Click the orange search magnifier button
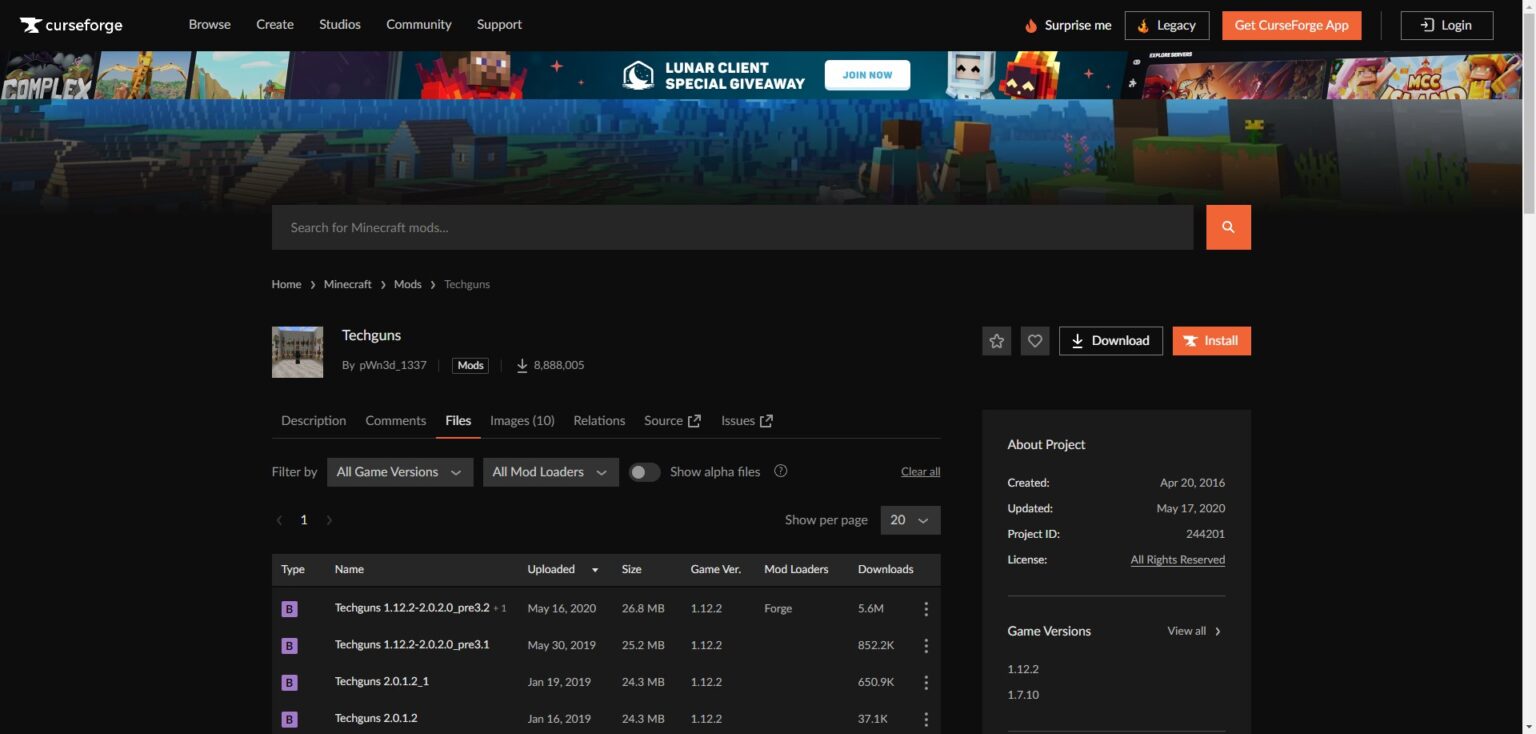The height and width of the screenshot is (734, 1536). (1228, 228)
